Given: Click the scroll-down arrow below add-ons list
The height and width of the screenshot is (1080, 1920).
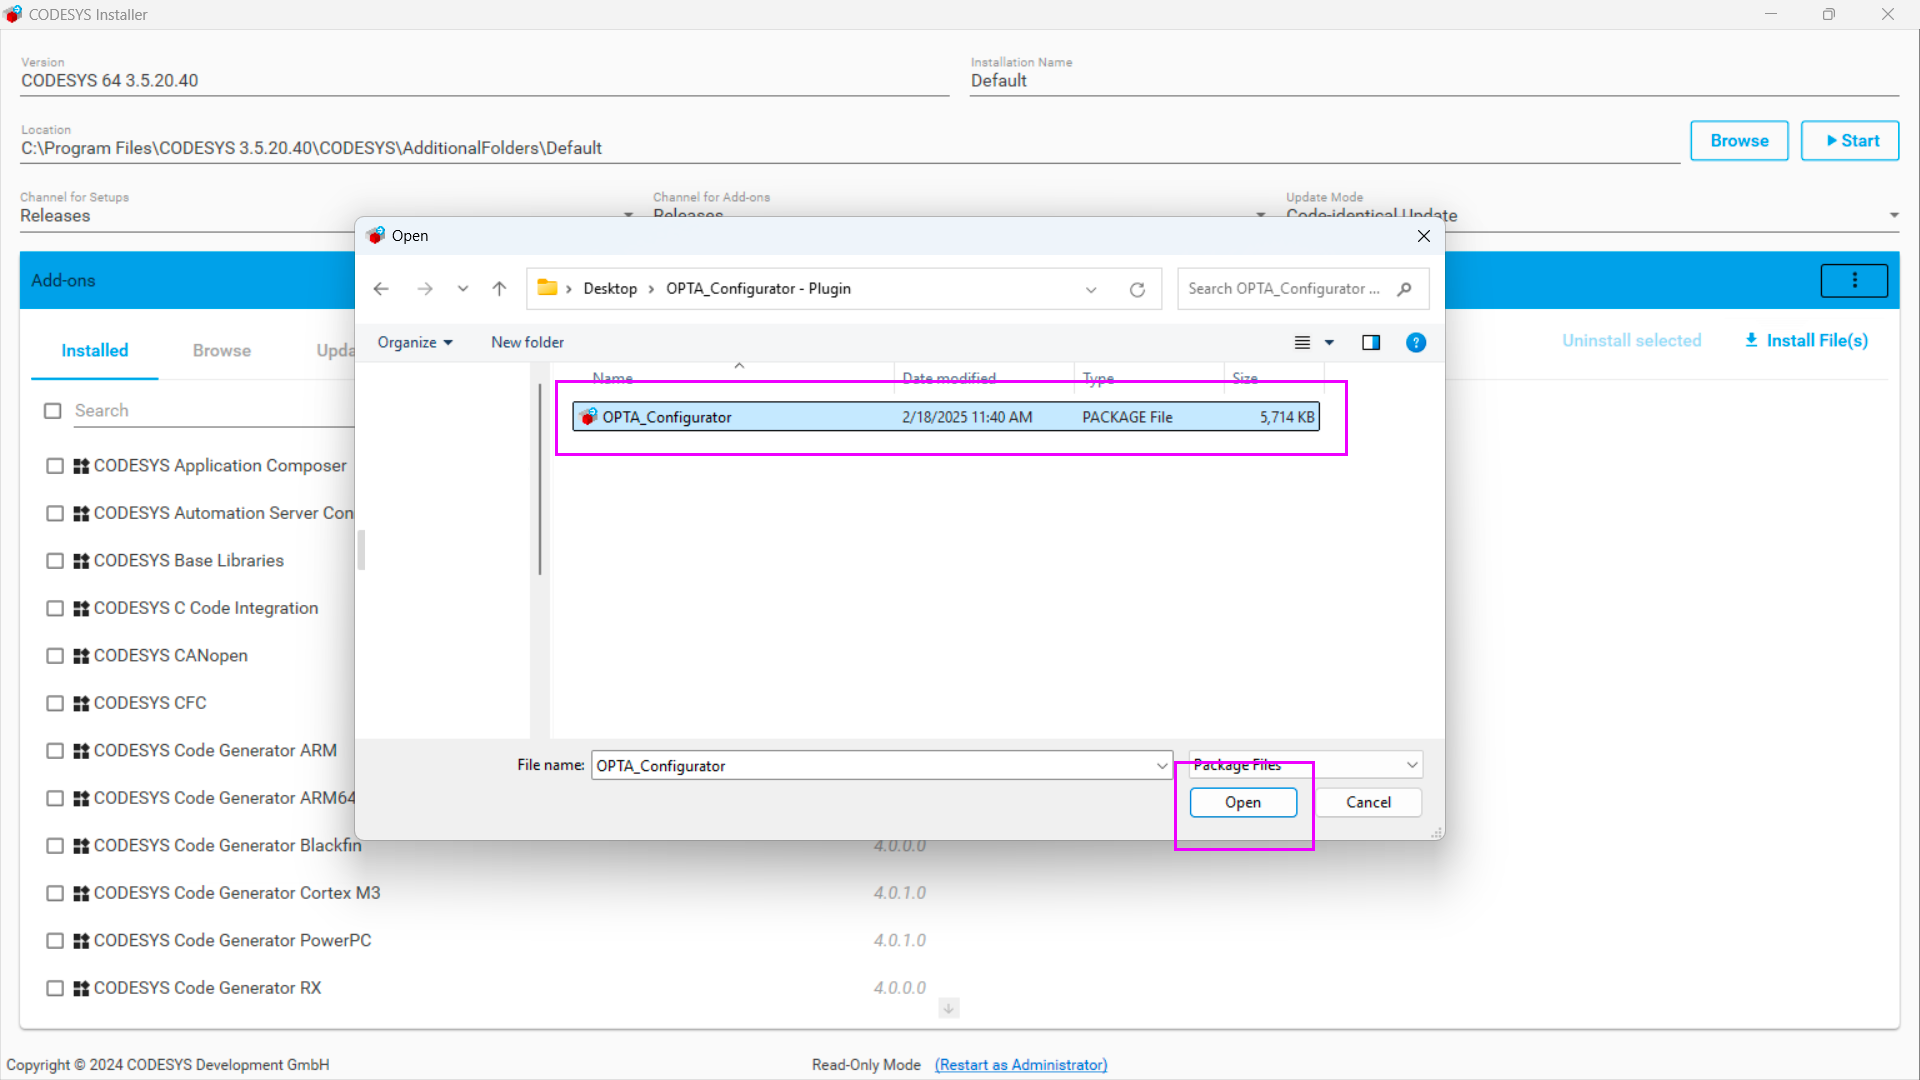Looking at the screenshot, I should pyautogui.click(x=949, y=1008).
